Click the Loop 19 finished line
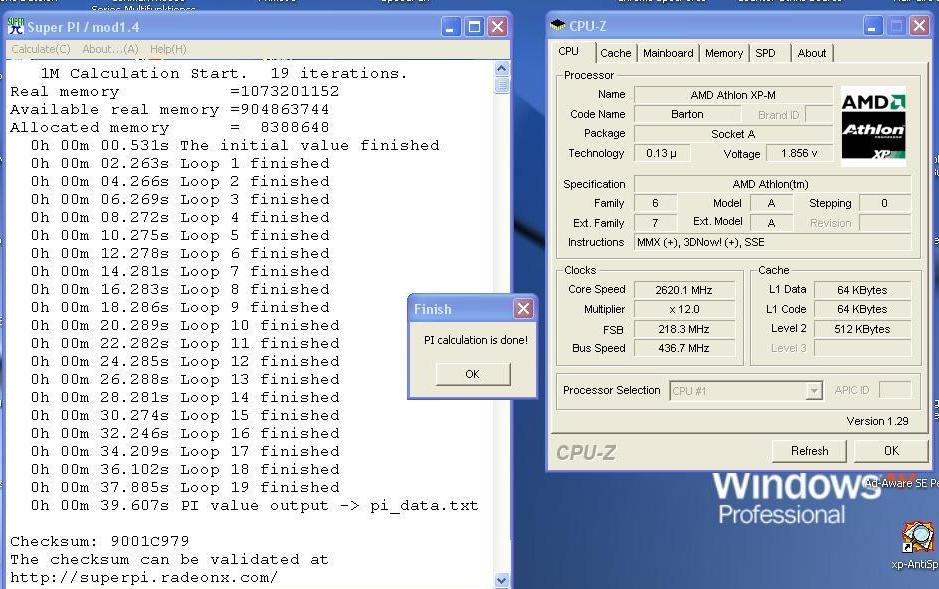939x589 pixels. pyautogui.click(x=185, y=488)
